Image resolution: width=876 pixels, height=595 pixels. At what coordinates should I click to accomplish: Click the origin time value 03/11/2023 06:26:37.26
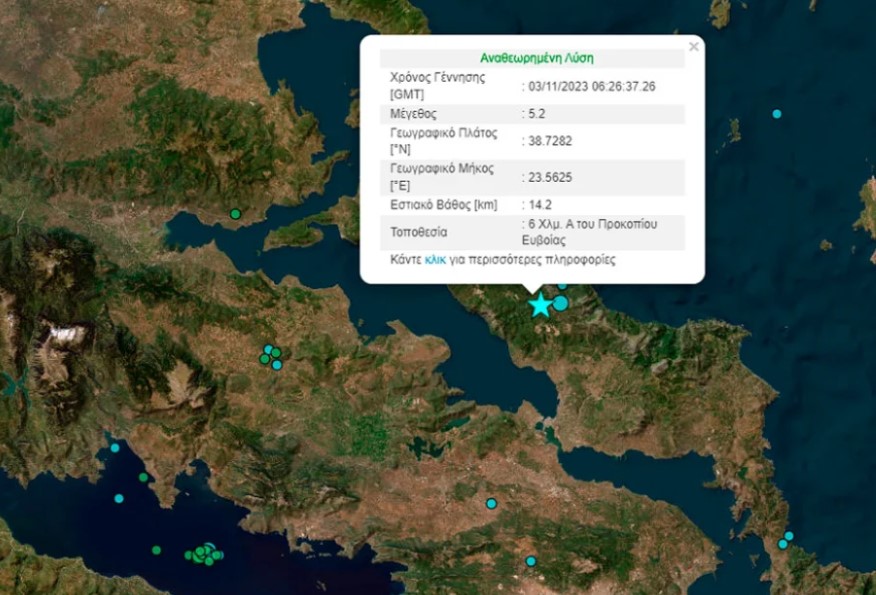(x=592, y=87)
